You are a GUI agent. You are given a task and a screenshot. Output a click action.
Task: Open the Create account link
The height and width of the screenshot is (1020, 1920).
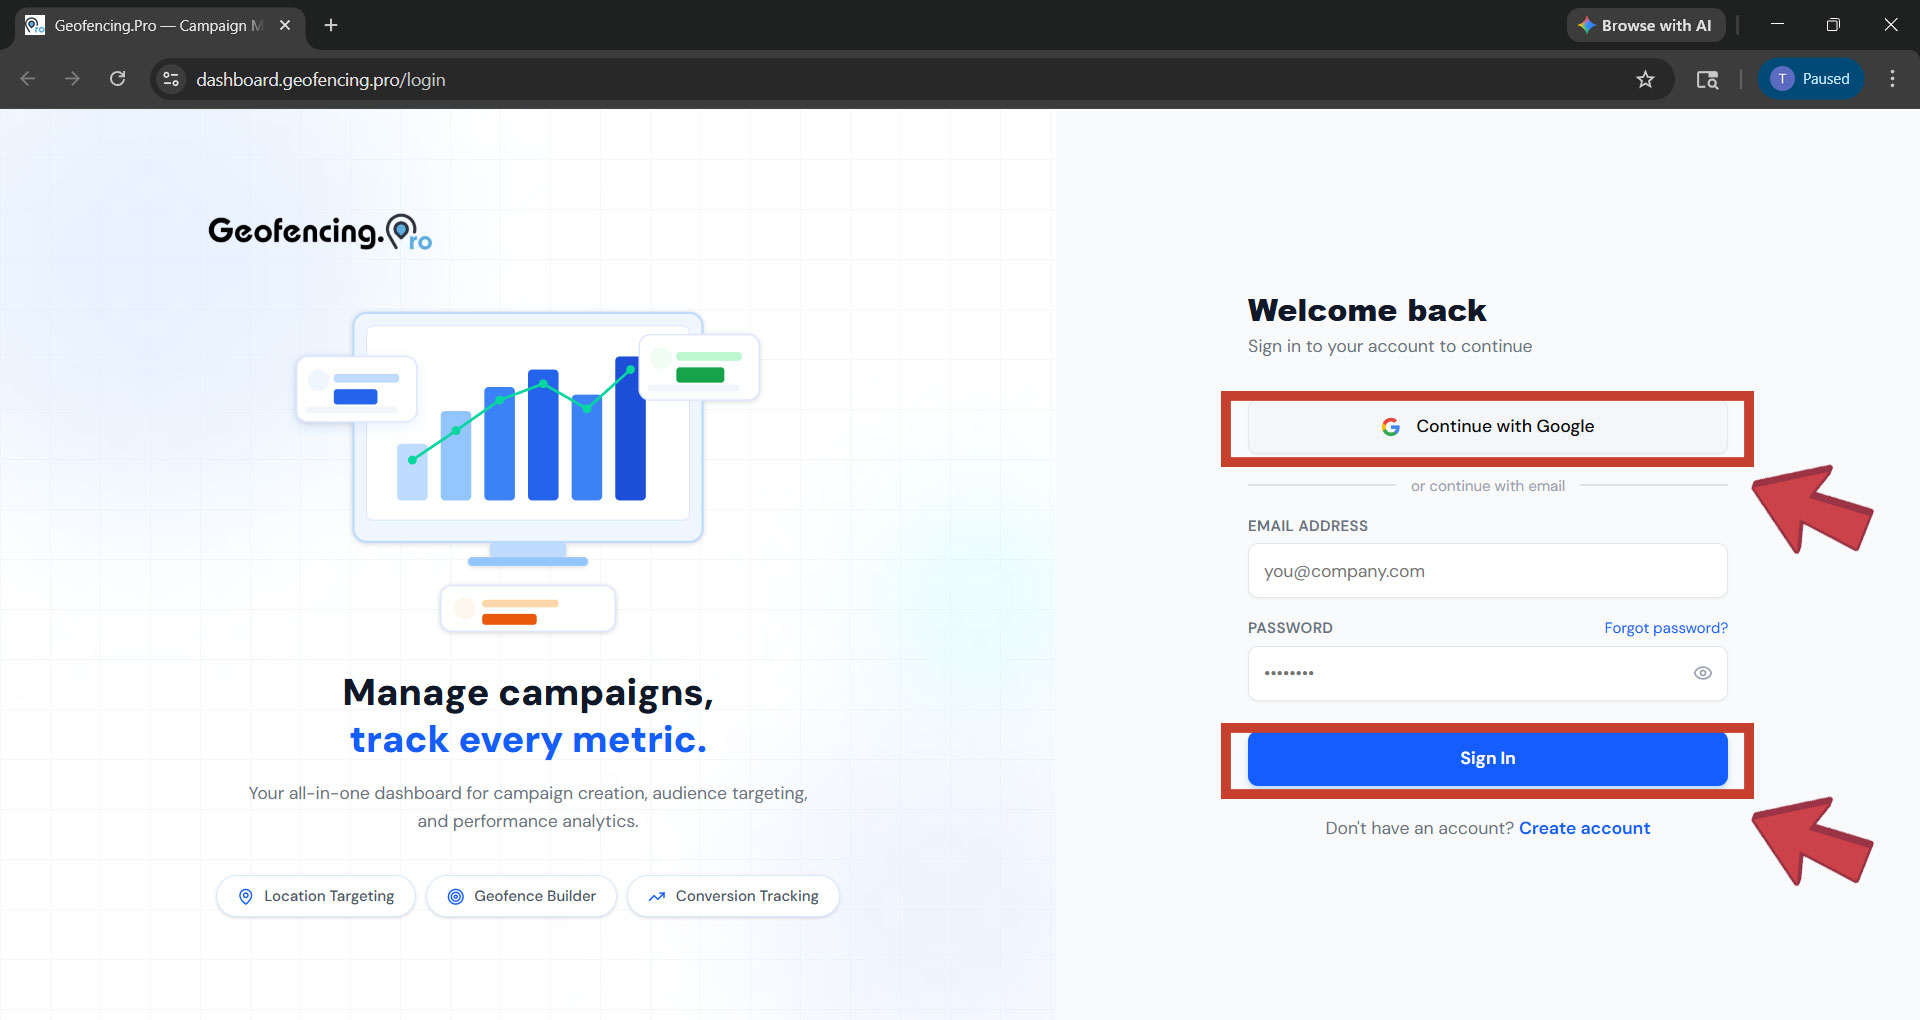[x=1584, y=828]
